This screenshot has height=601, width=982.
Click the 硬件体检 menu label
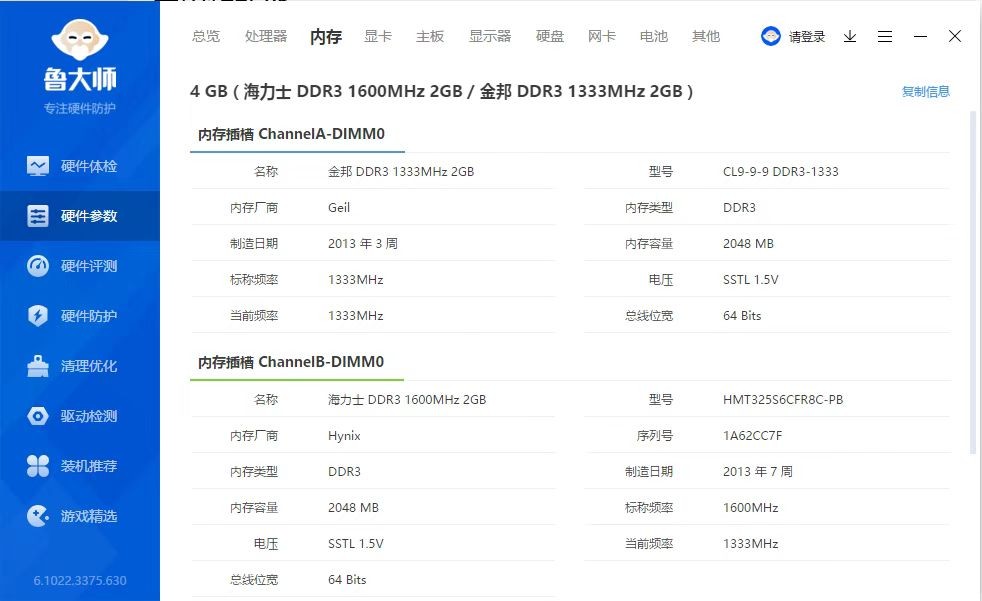(x=89, y=166)
